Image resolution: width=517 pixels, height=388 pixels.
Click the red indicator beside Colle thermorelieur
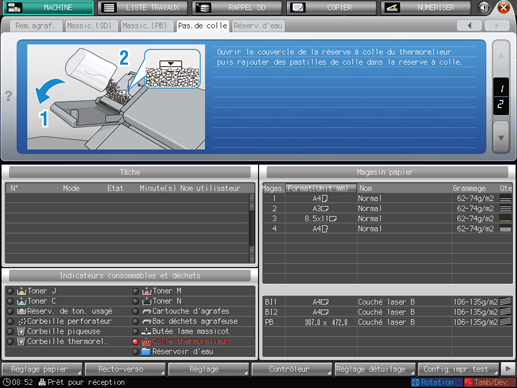coord(135,342)
